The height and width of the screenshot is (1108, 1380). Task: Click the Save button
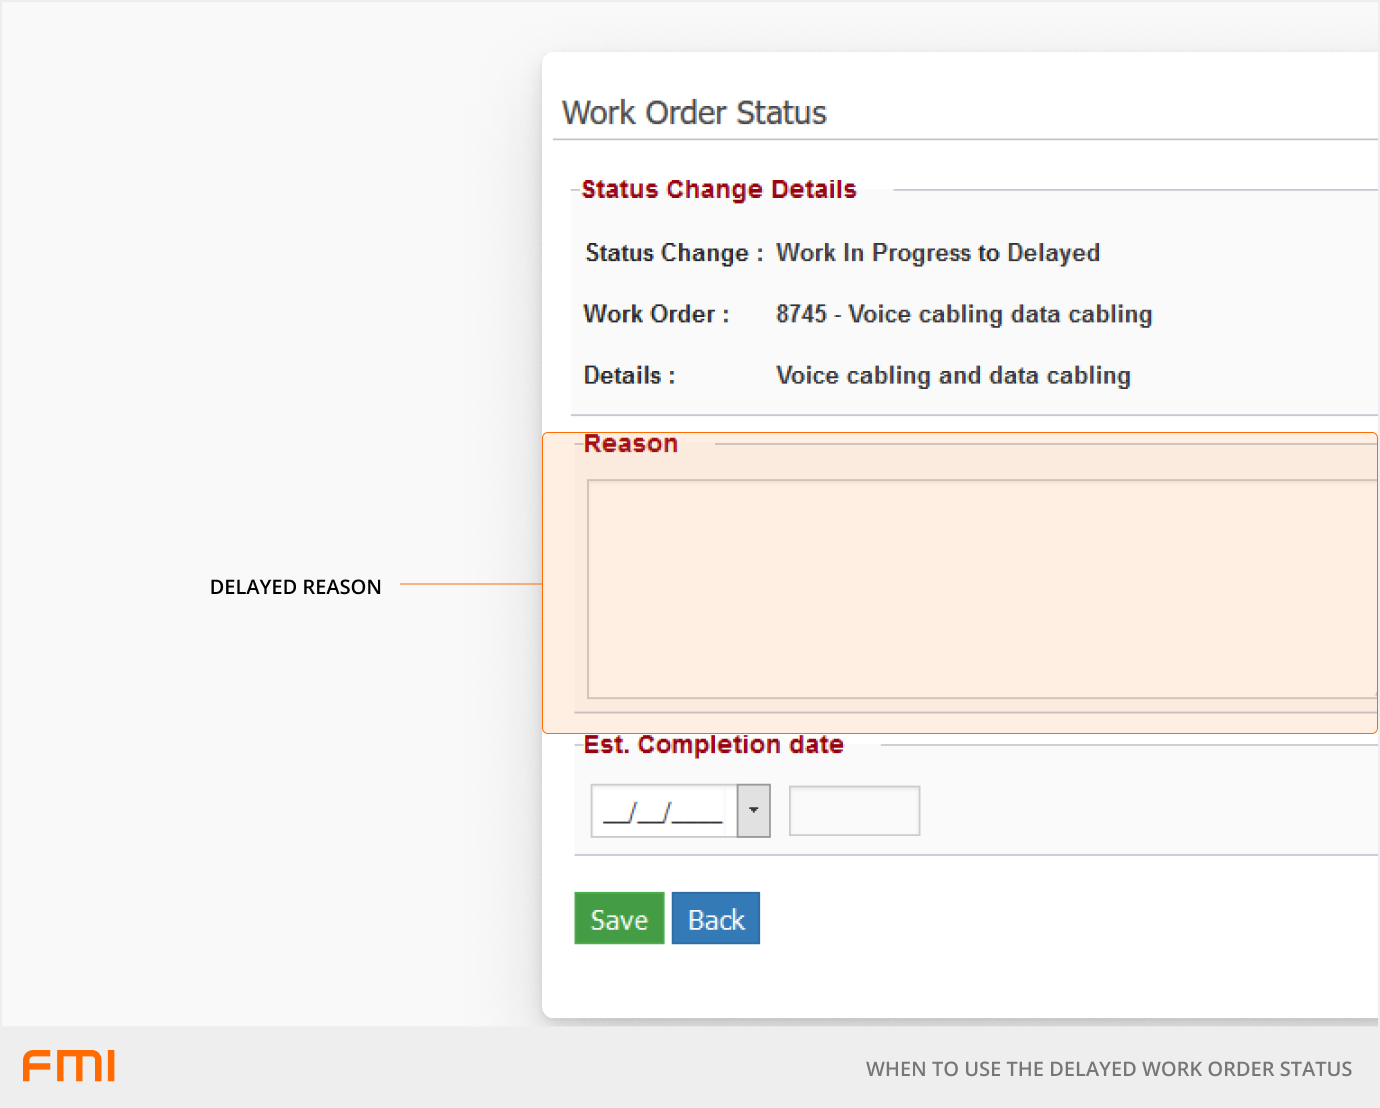pyautogui.click(x=619, y=918)
